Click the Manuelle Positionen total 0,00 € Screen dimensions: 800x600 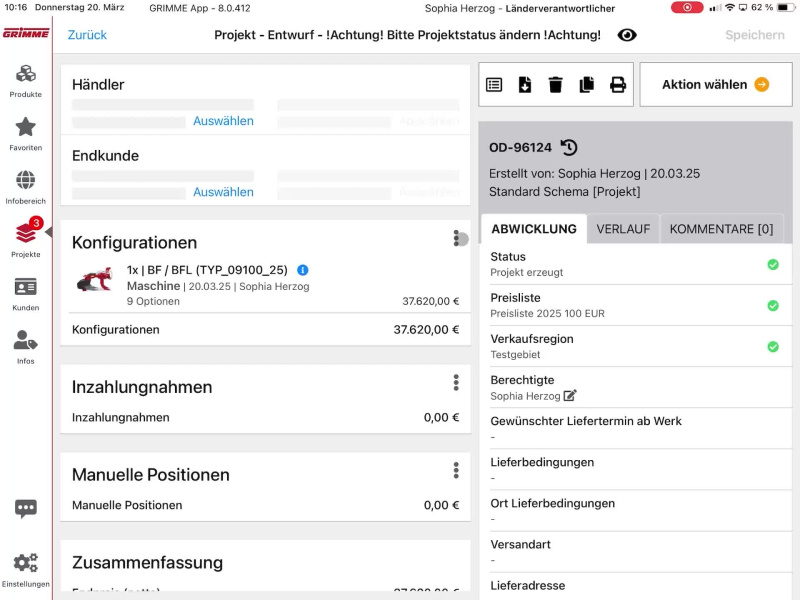441,505
